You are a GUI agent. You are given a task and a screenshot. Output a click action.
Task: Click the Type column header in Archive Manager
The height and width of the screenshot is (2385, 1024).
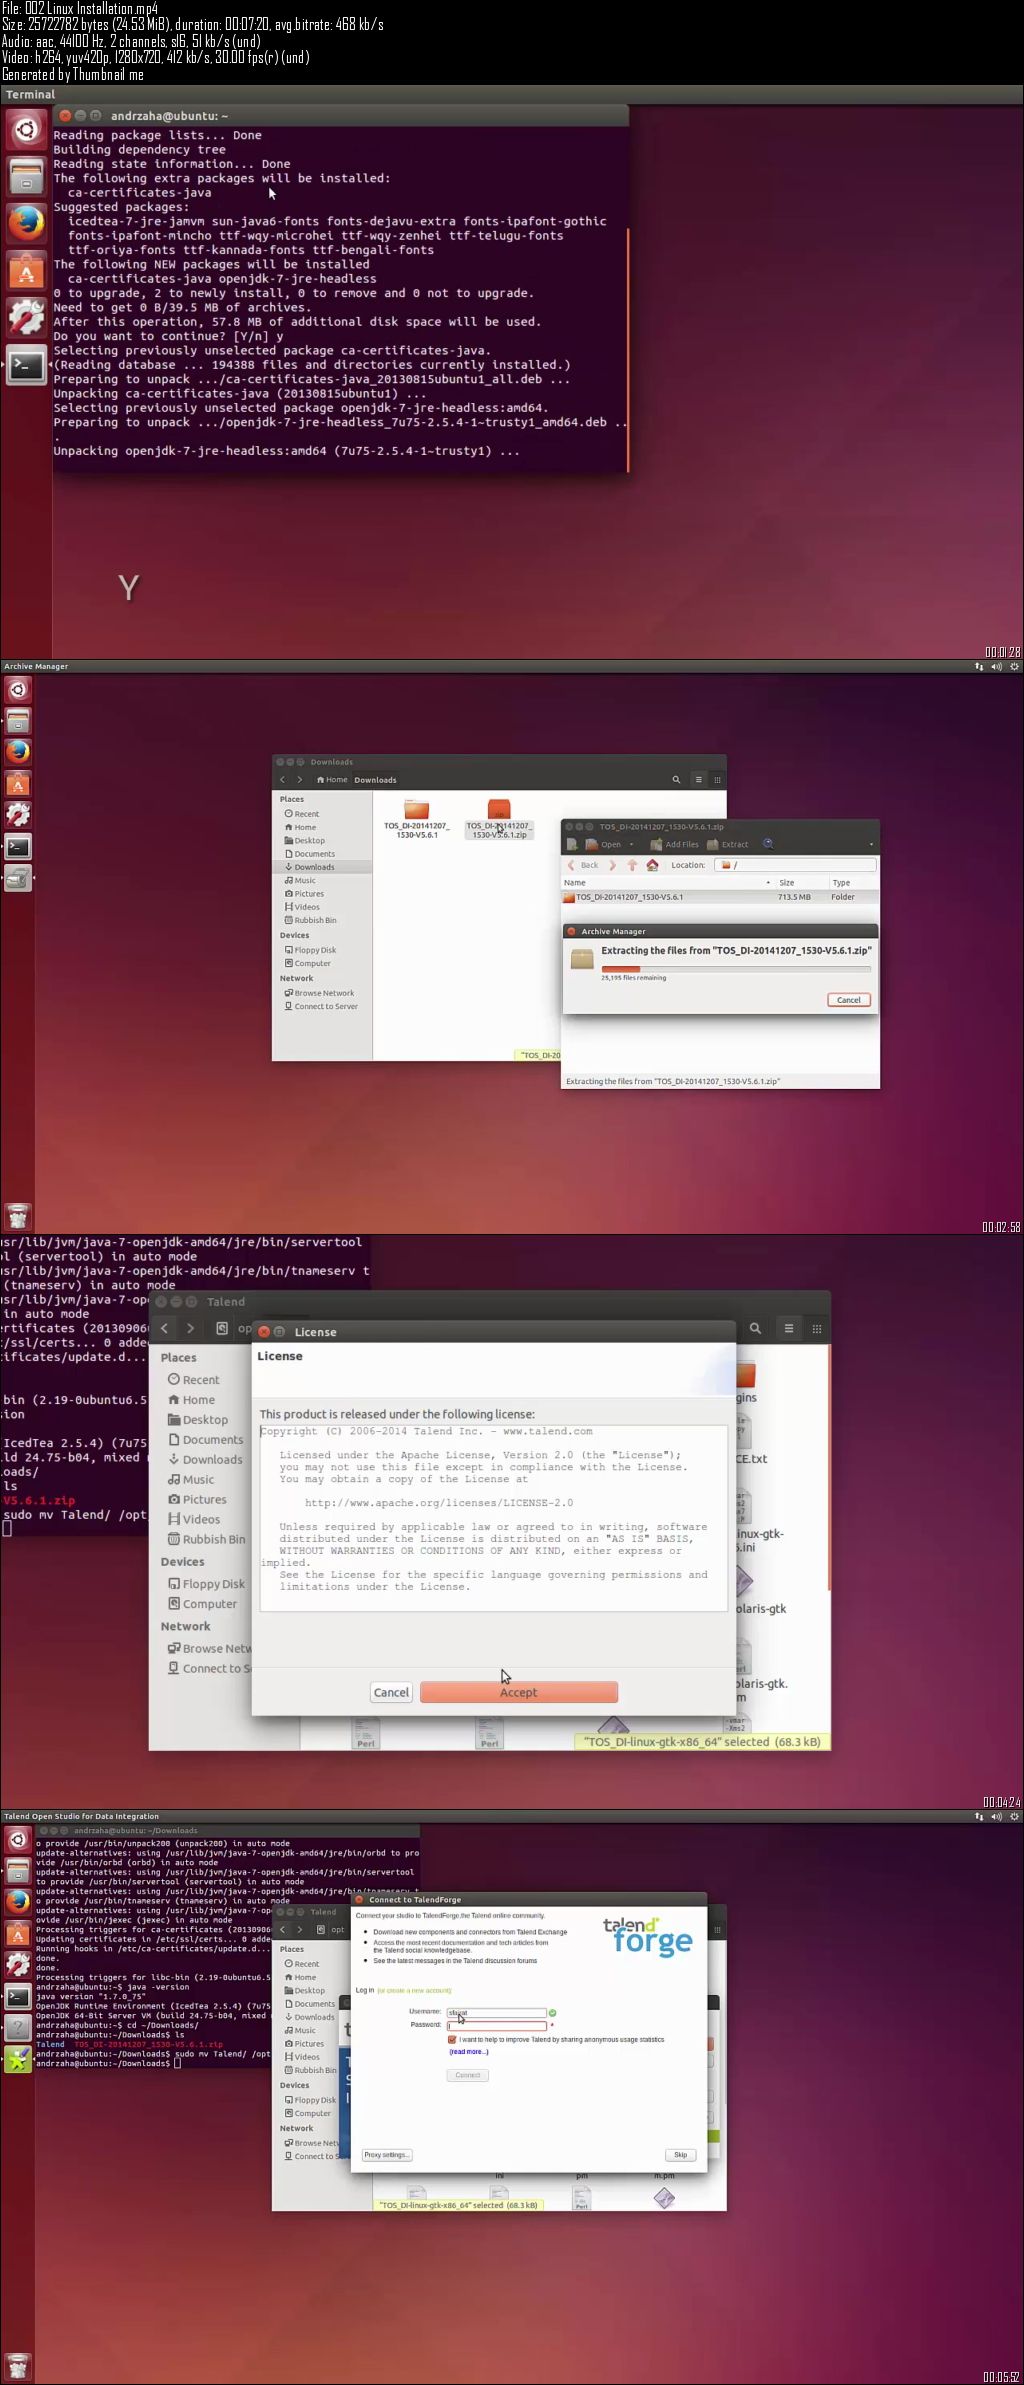pyautogui.click(x=853, y=883)
